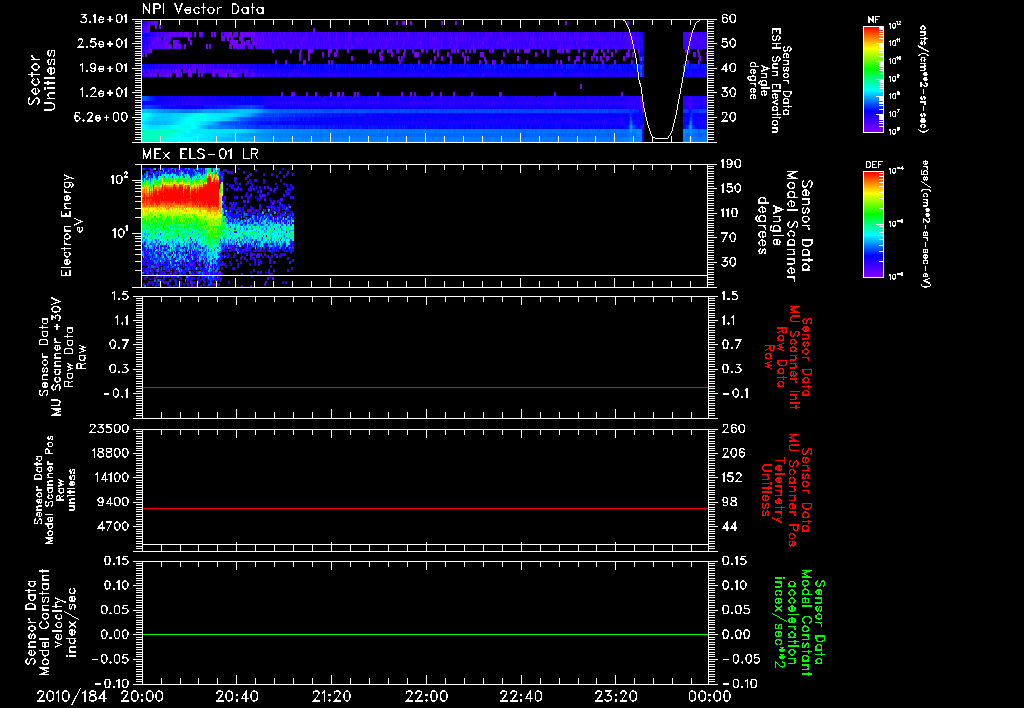Click the 'NF' color bar heading
The height and width of the screenshot is (708, 1024).
point(874,20)
